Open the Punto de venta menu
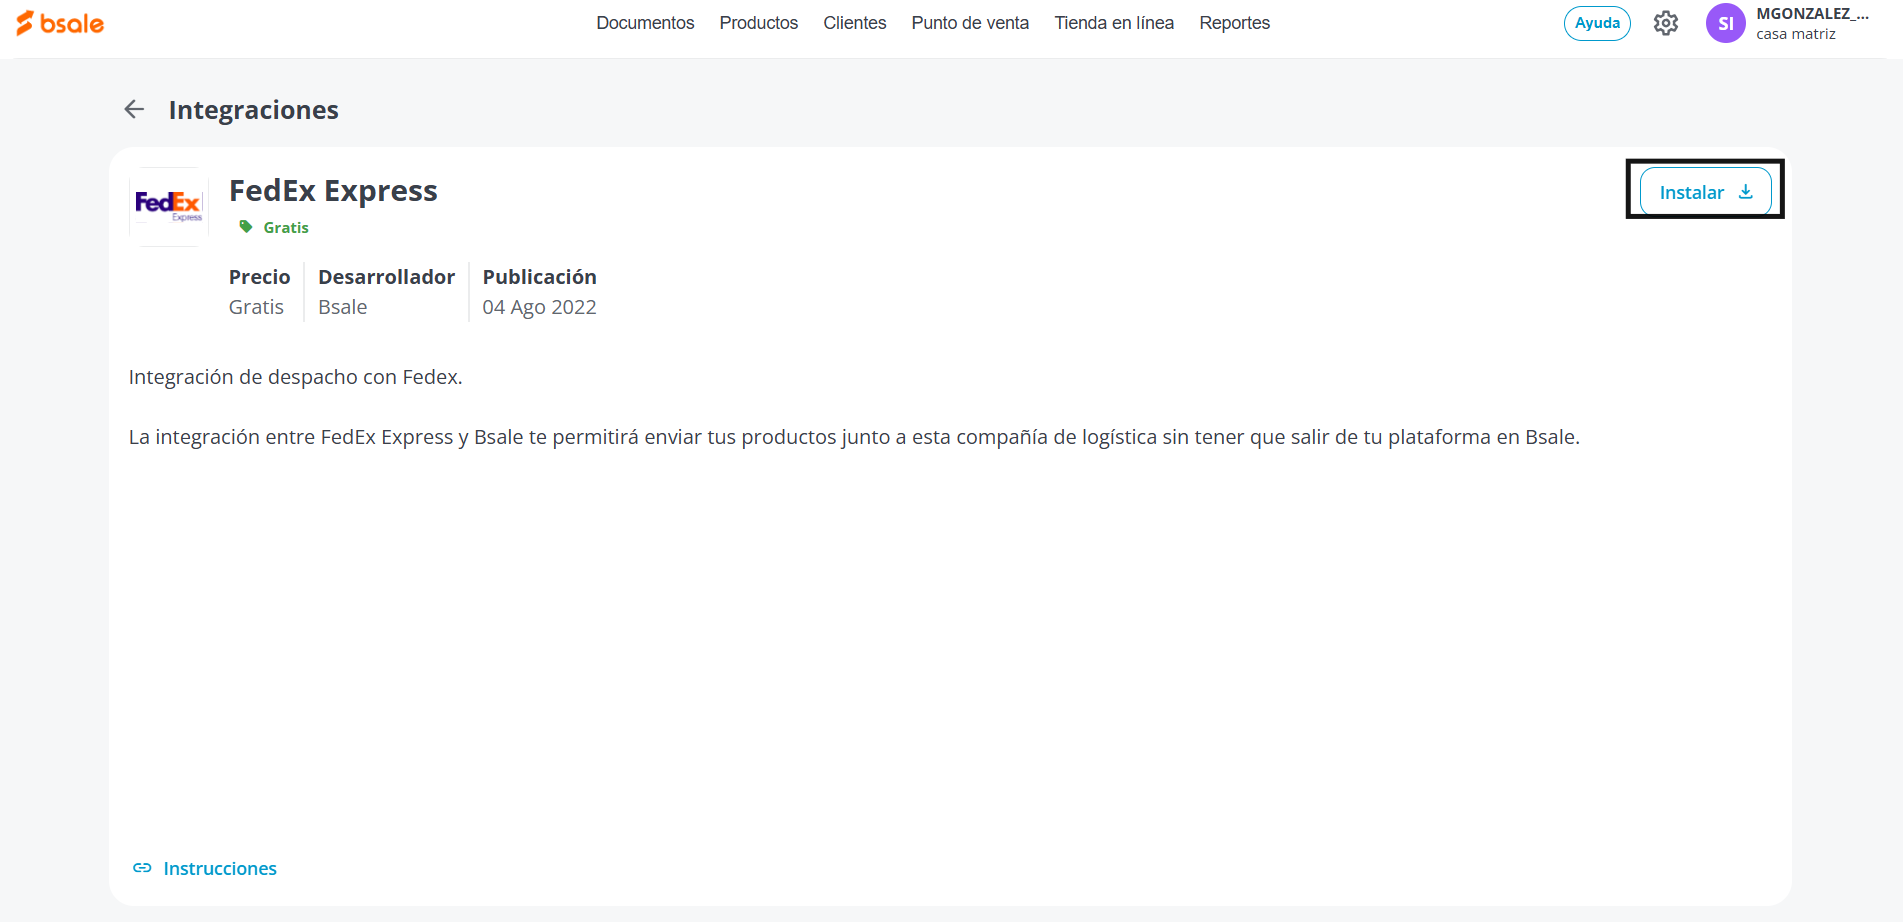The width and height of the screenshot is (1903, 922). click(970, 23)
